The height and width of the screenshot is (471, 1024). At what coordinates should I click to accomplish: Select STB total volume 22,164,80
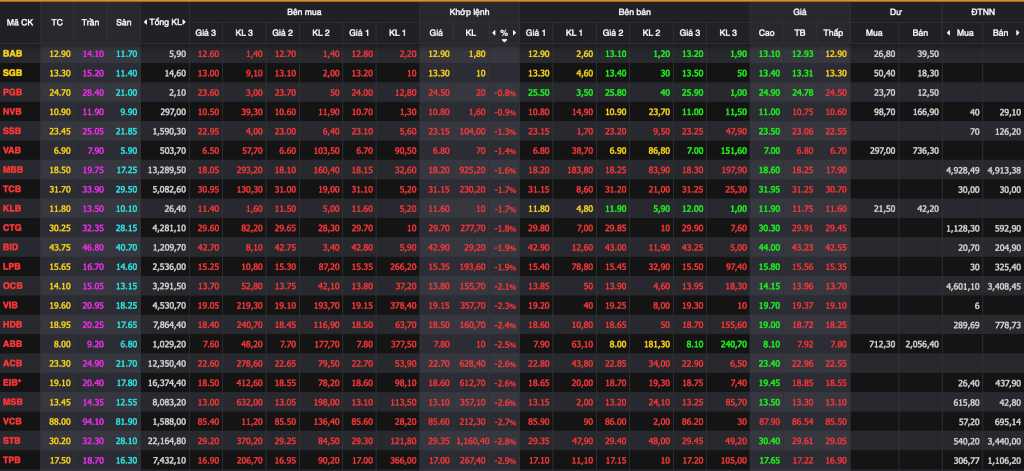(x=167, y=441)
